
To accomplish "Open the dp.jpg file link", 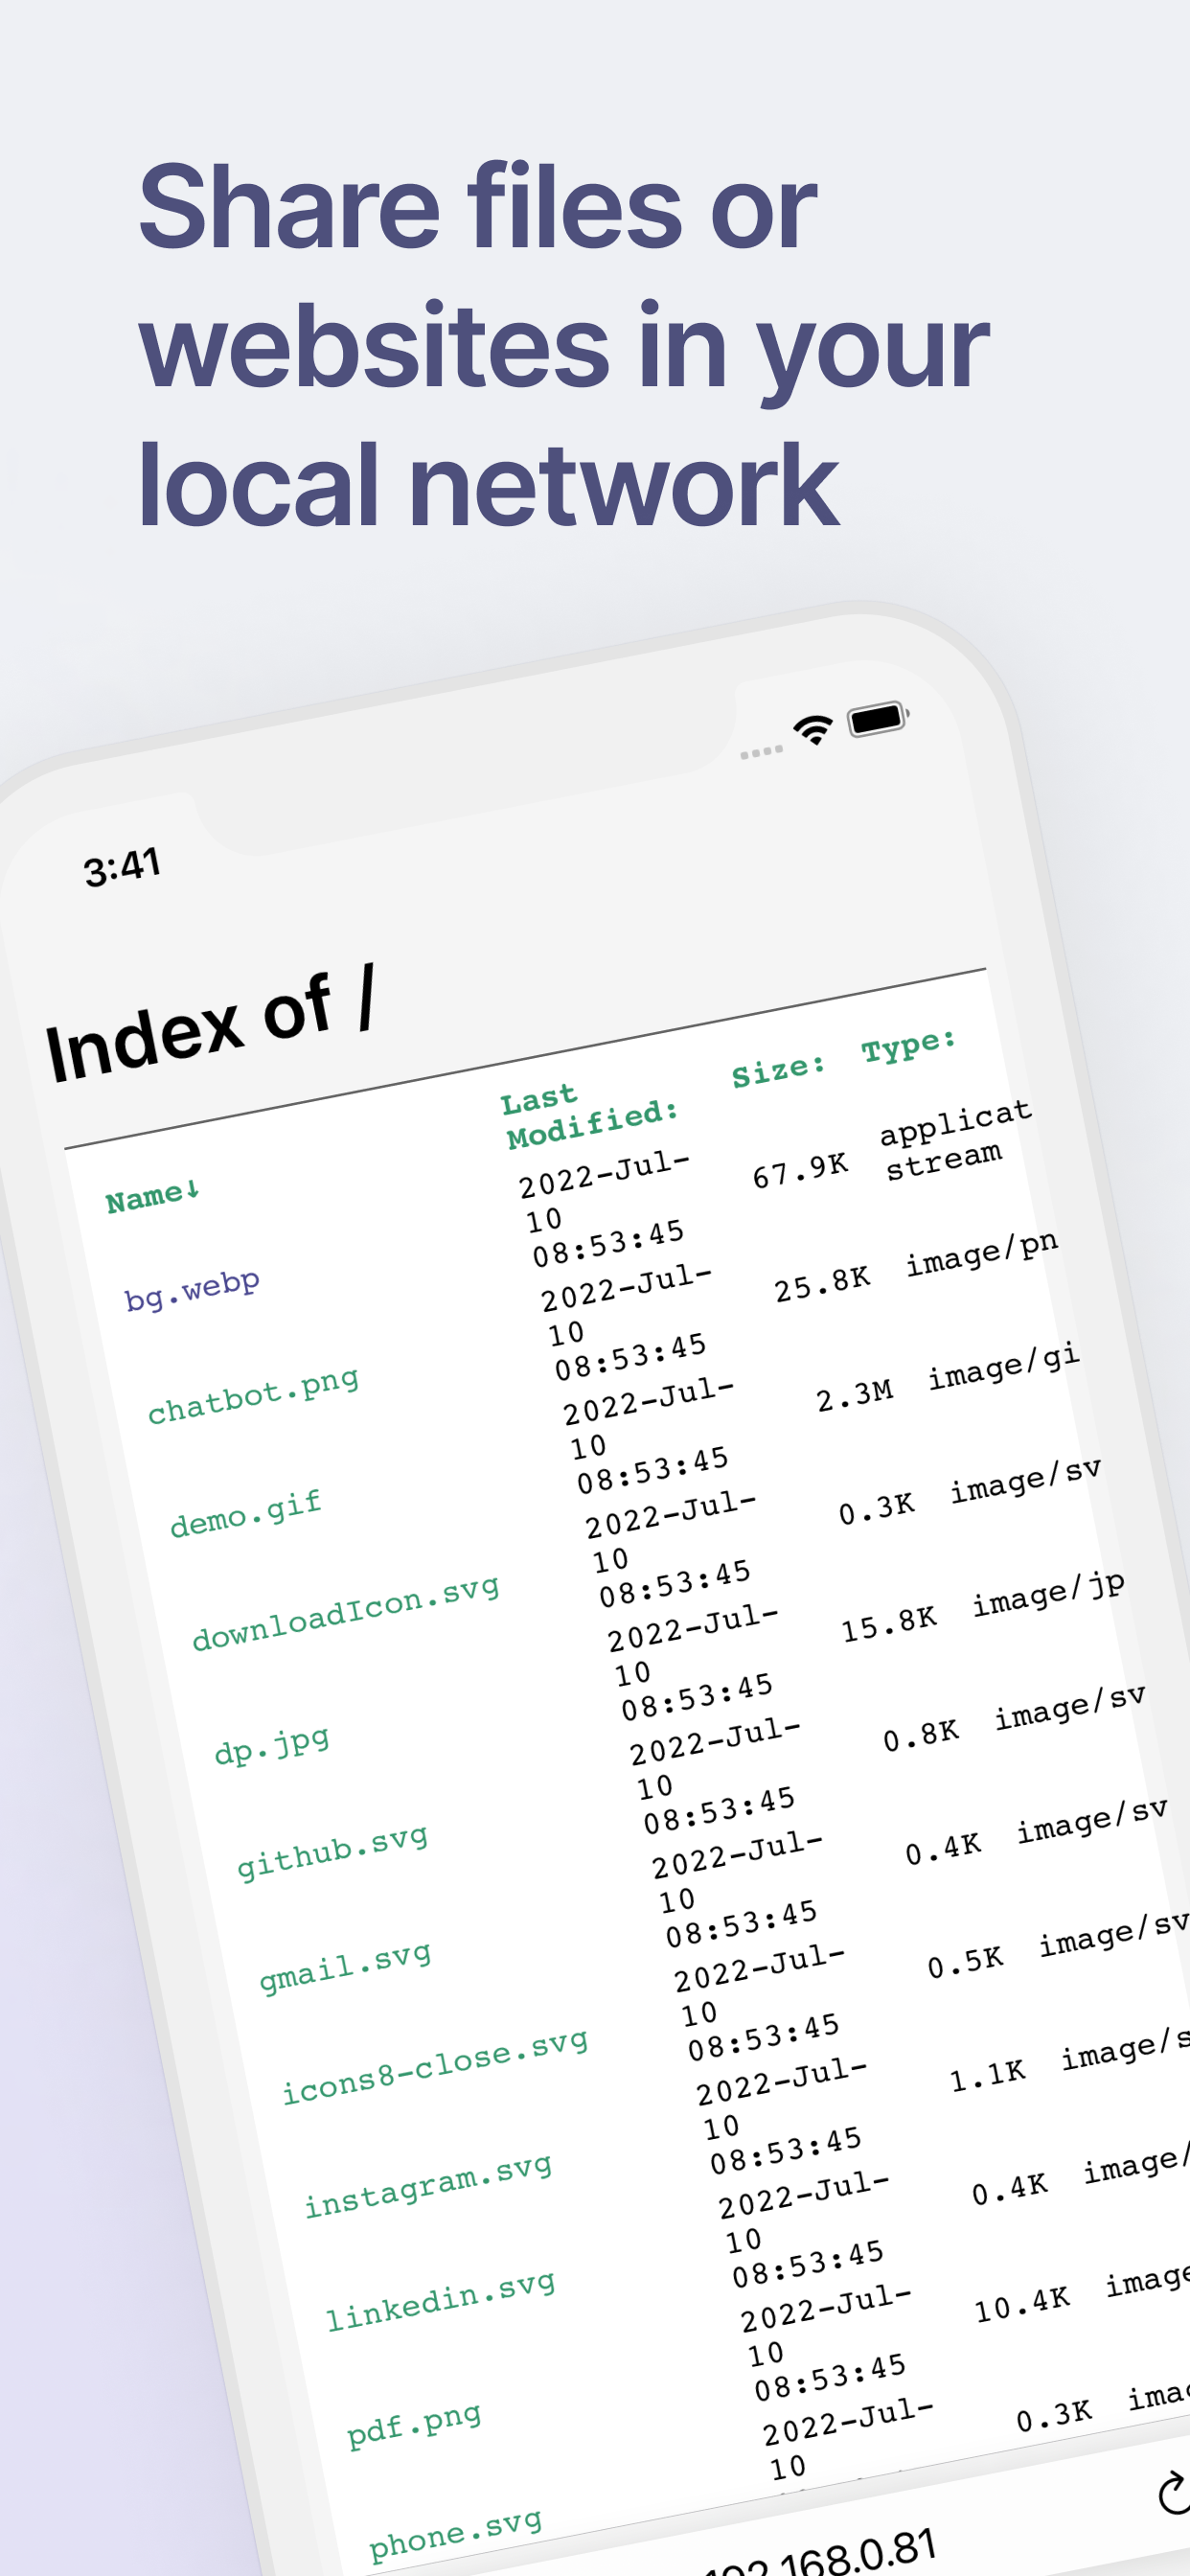I will (272, 1745).
